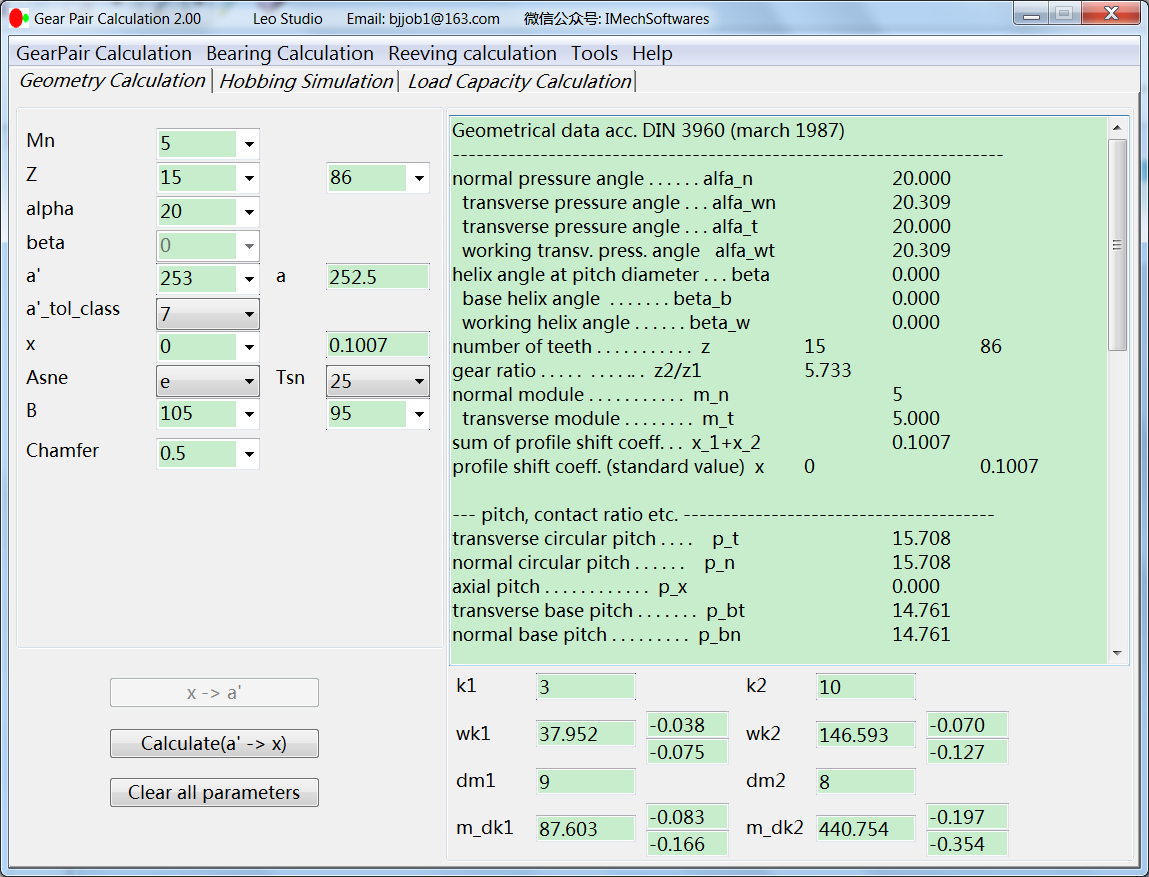Expand the alpha pressure angle dropdown
Image resolution: width=1149 pixels, height=877 pixels.
tap(249, 212)
